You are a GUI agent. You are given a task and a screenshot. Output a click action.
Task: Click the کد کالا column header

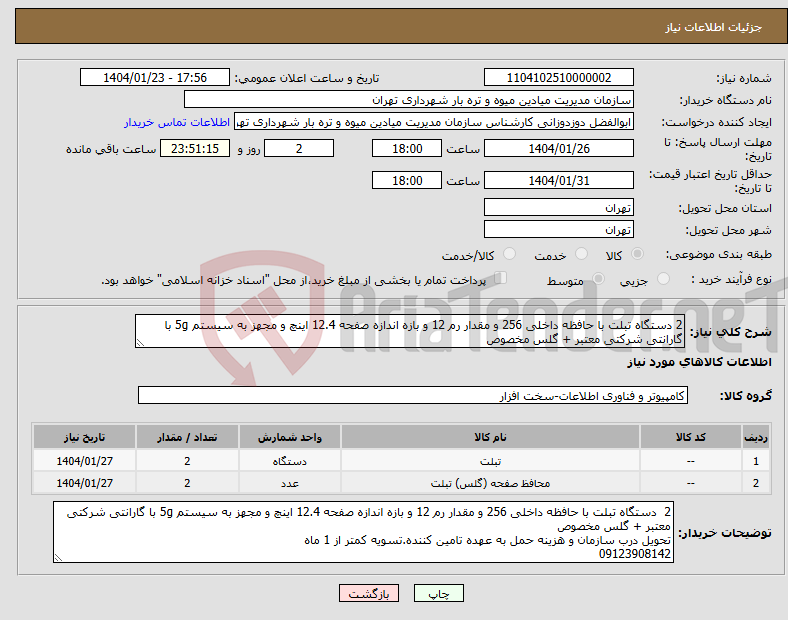coord(691,437)
